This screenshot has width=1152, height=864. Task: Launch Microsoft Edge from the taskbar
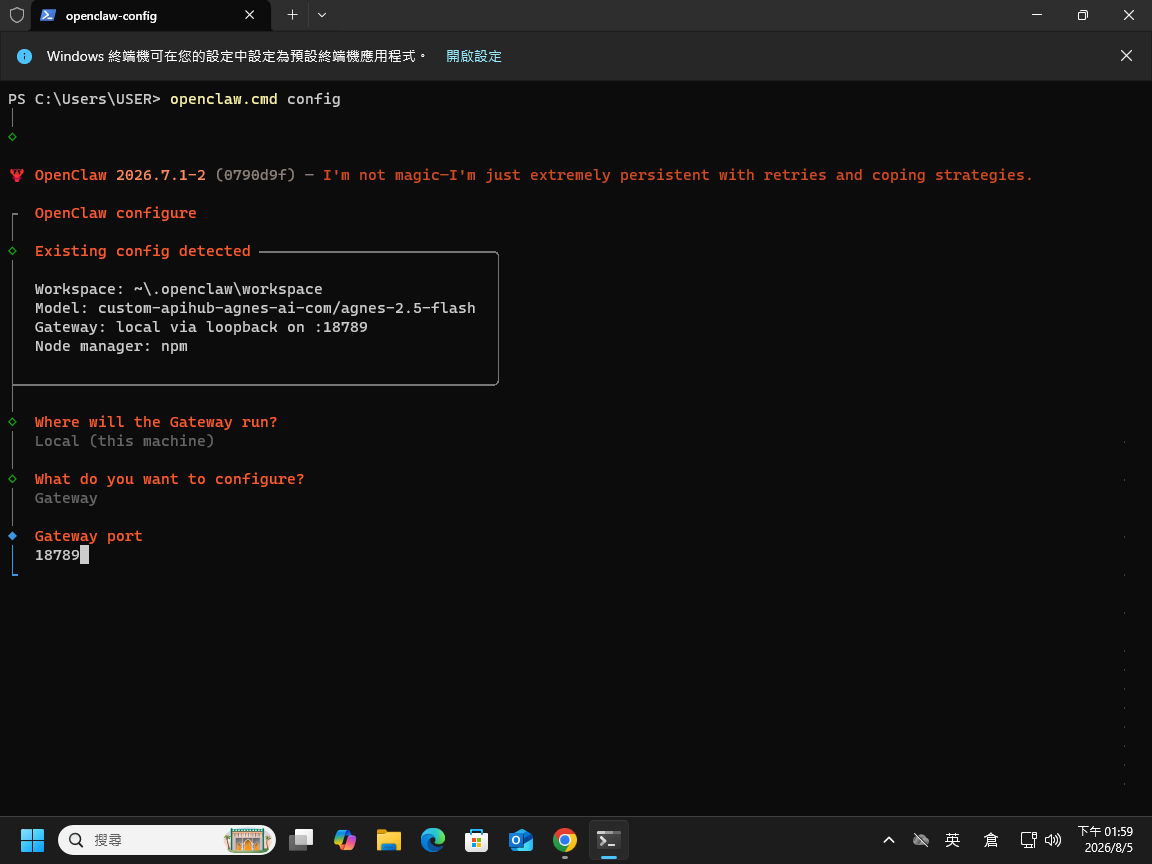pyautogui.click(x=433, y=840)
